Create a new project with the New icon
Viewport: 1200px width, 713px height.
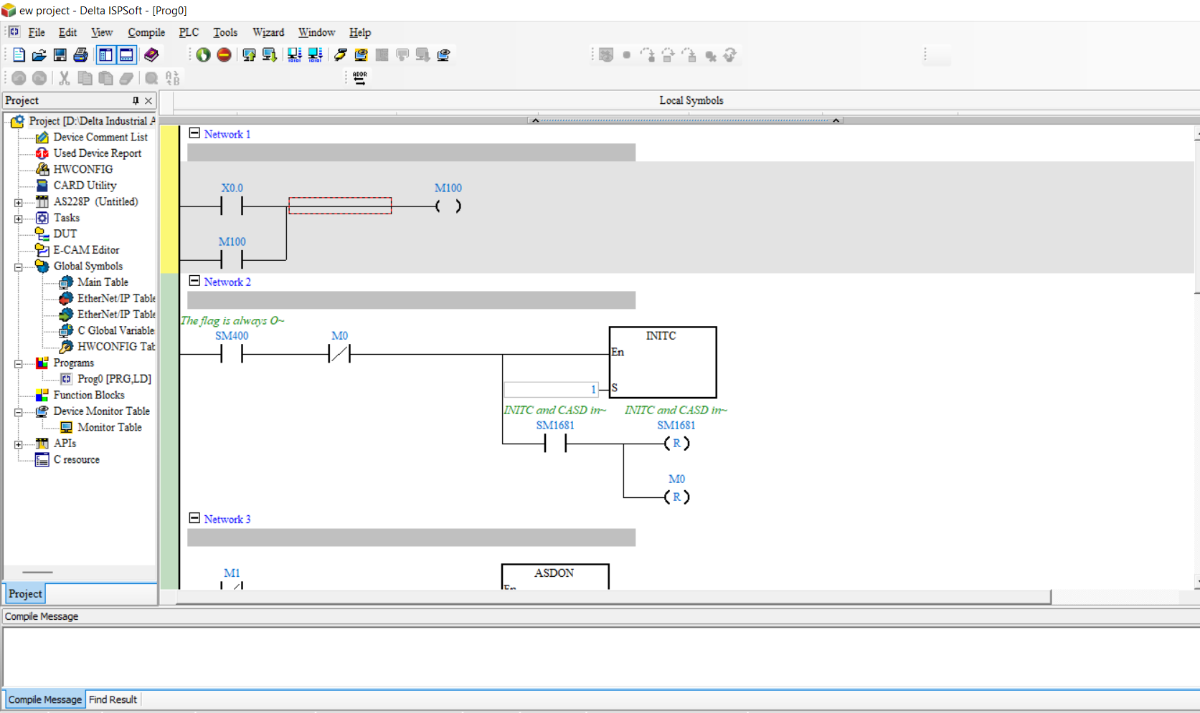click(19, 55)
